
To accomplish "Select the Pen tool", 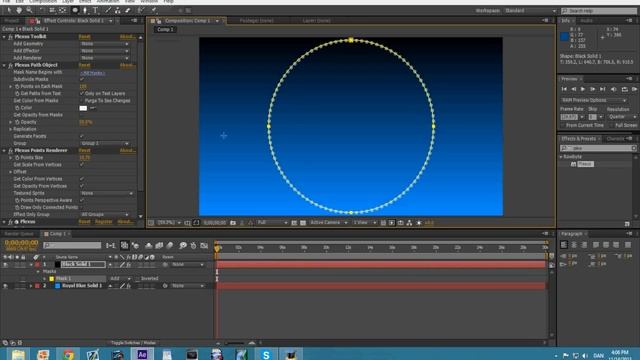I will pos(85,10).
